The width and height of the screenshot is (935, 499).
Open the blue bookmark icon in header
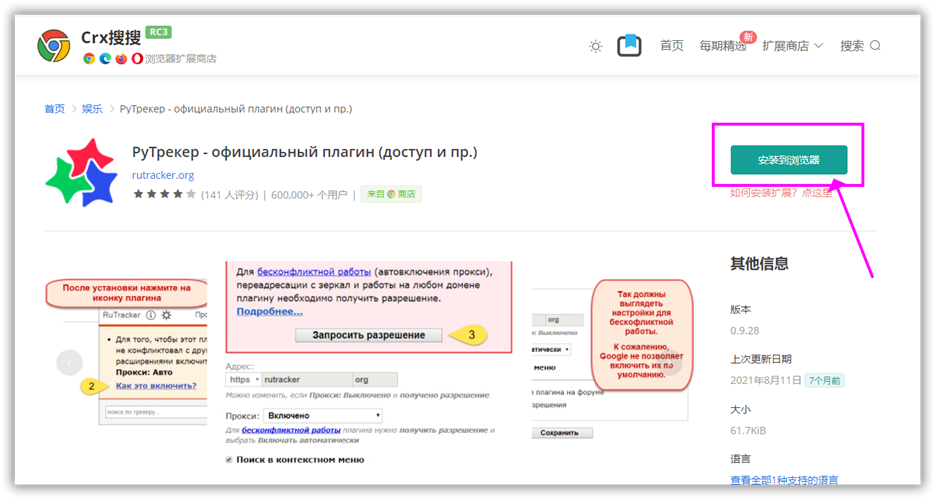point(628,45)
